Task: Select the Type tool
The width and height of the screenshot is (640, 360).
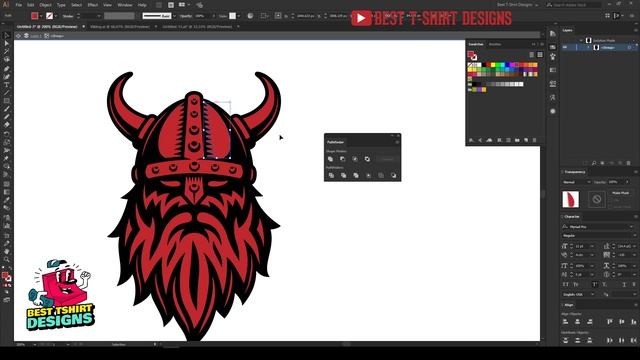Action: 7,85
